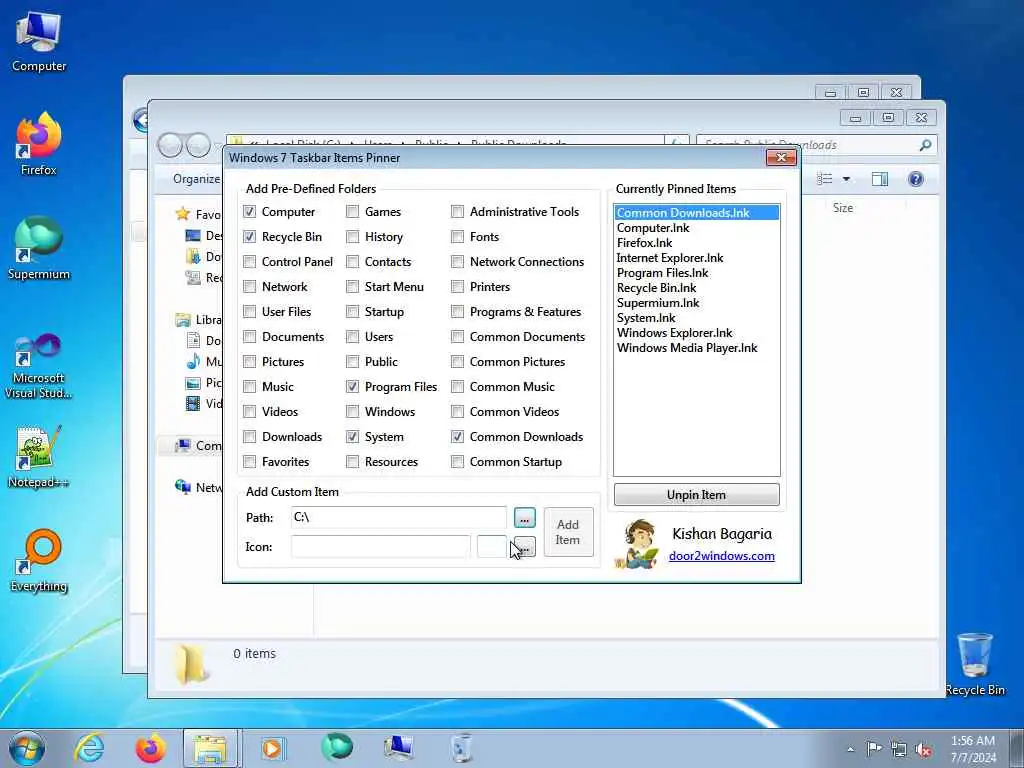
Task: Enable the Control Panel checkbox
Action: click(249, 262)
